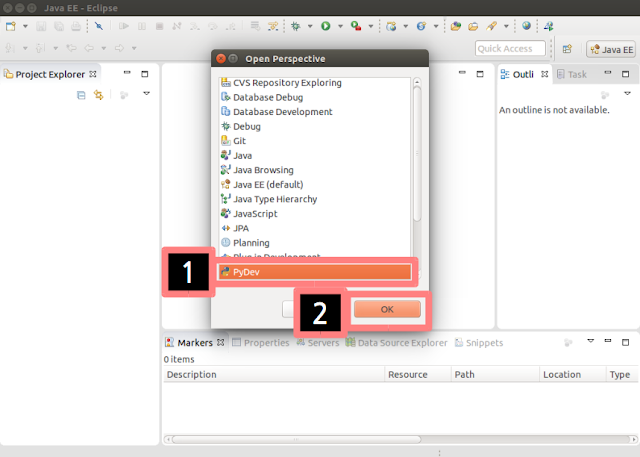Select the Outline view tab
This screenshot has height=457, width=640.
click(x=524, y=74)
